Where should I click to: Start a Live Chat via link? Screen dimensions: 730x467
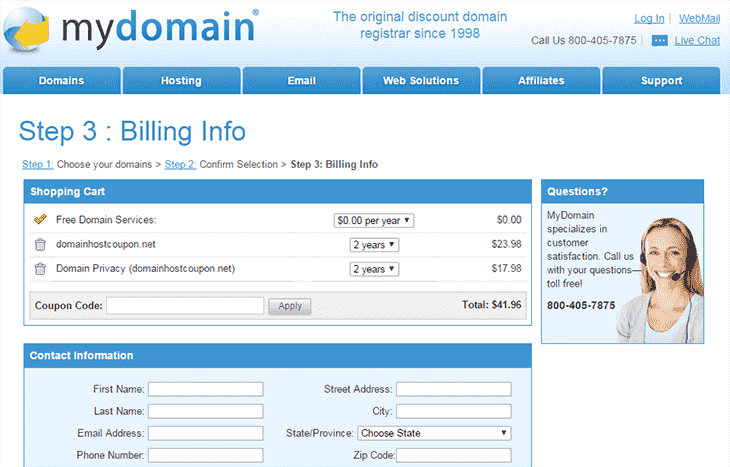[697, 41]
